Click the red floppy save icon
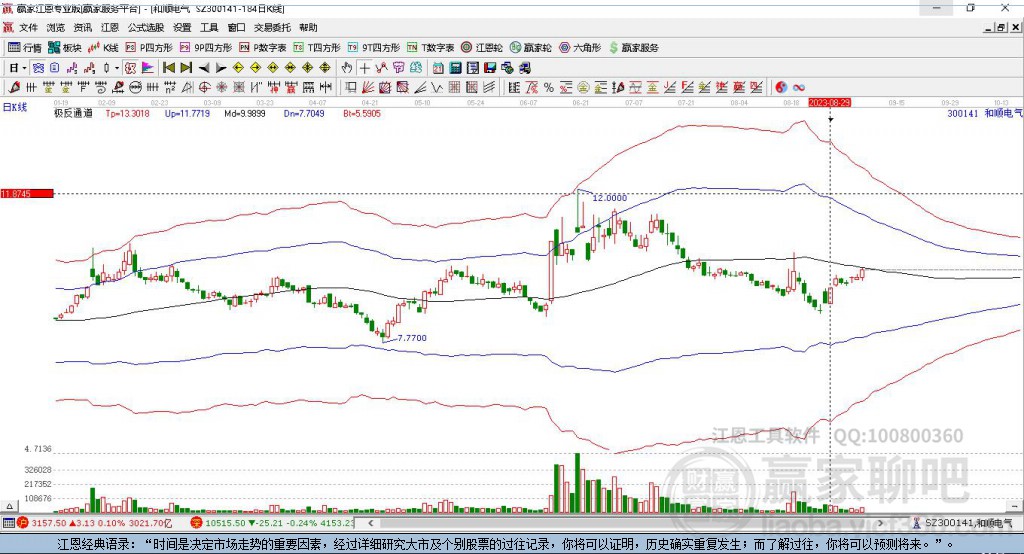Viewport: 1024px width, 554px height. pyautogui.click(x=490, y=68)
